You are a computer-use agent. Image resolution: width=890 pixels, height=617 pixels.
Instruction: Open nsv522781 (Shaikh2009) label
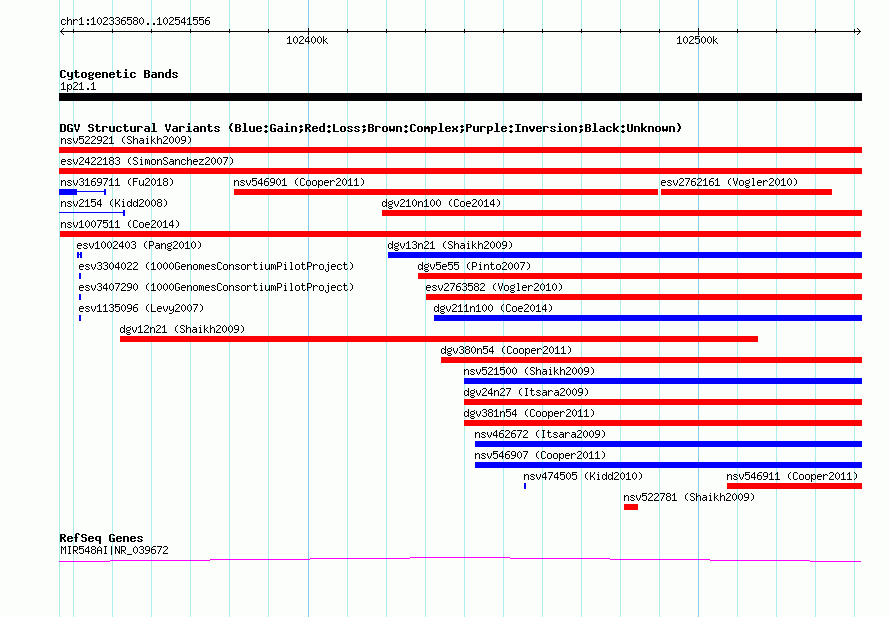pyautogui.click(x=689, y=497)
